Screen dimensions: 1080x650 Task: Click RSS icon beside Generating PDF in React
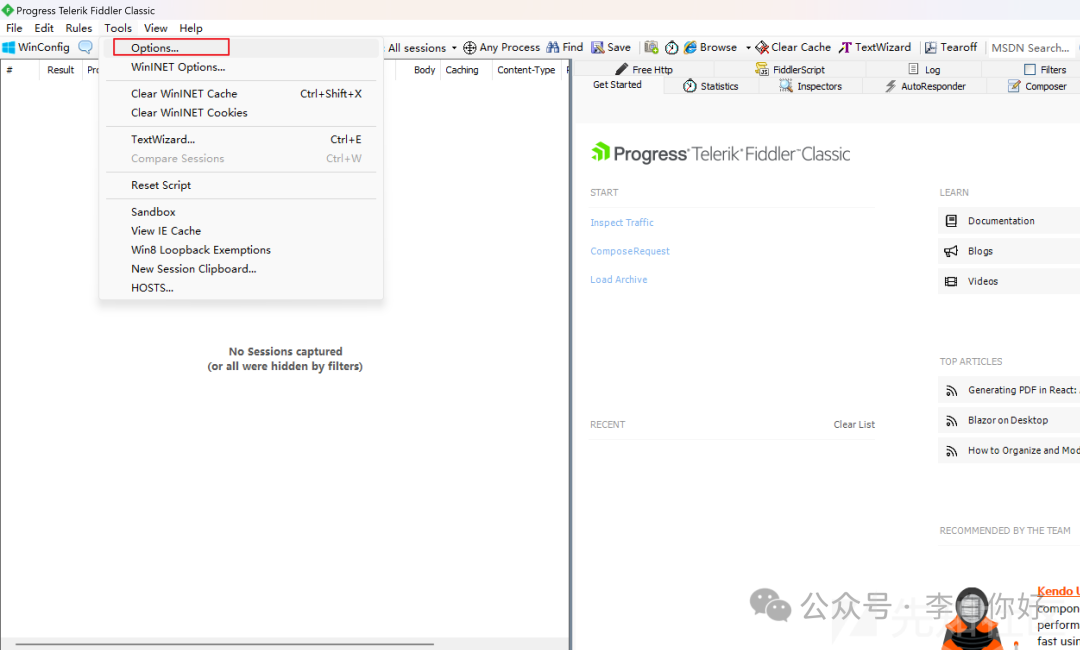[x=952, y=391]
